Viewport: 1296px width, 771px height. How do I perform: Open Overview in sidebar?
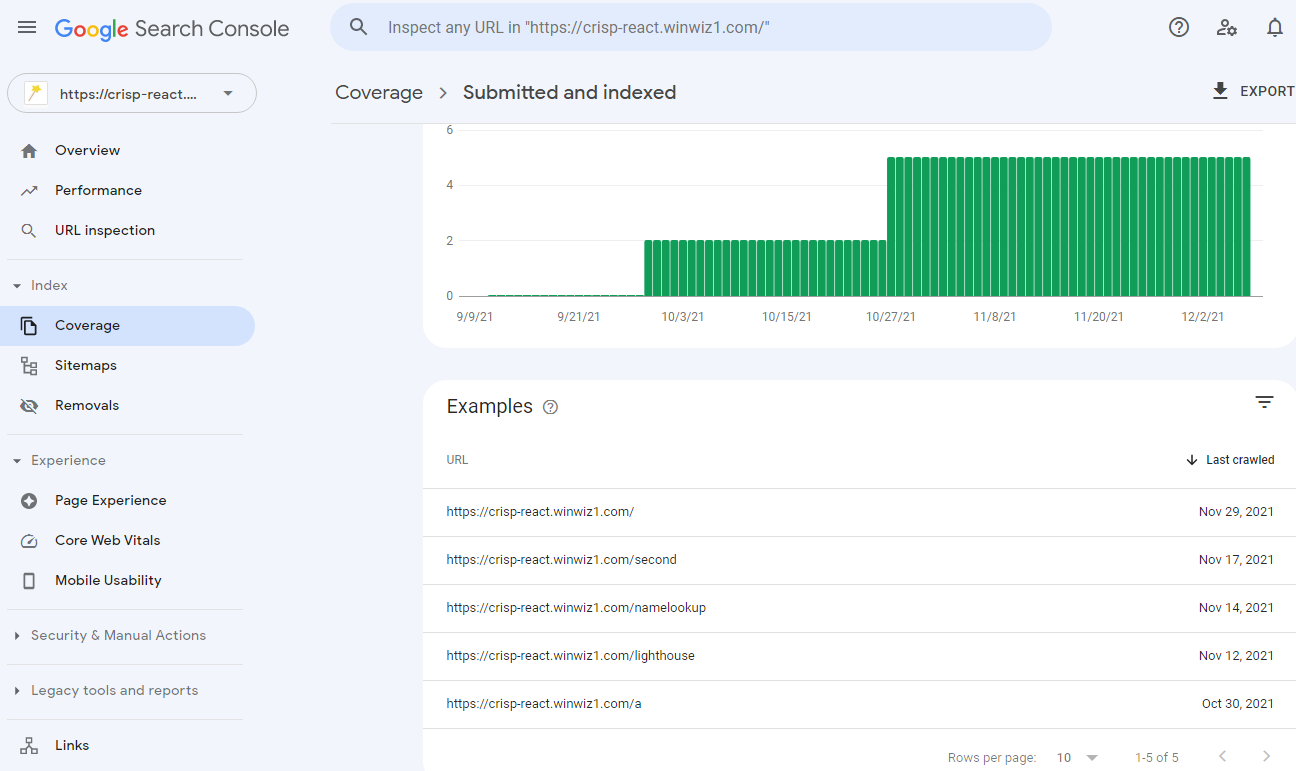click(x=87, y=150)
